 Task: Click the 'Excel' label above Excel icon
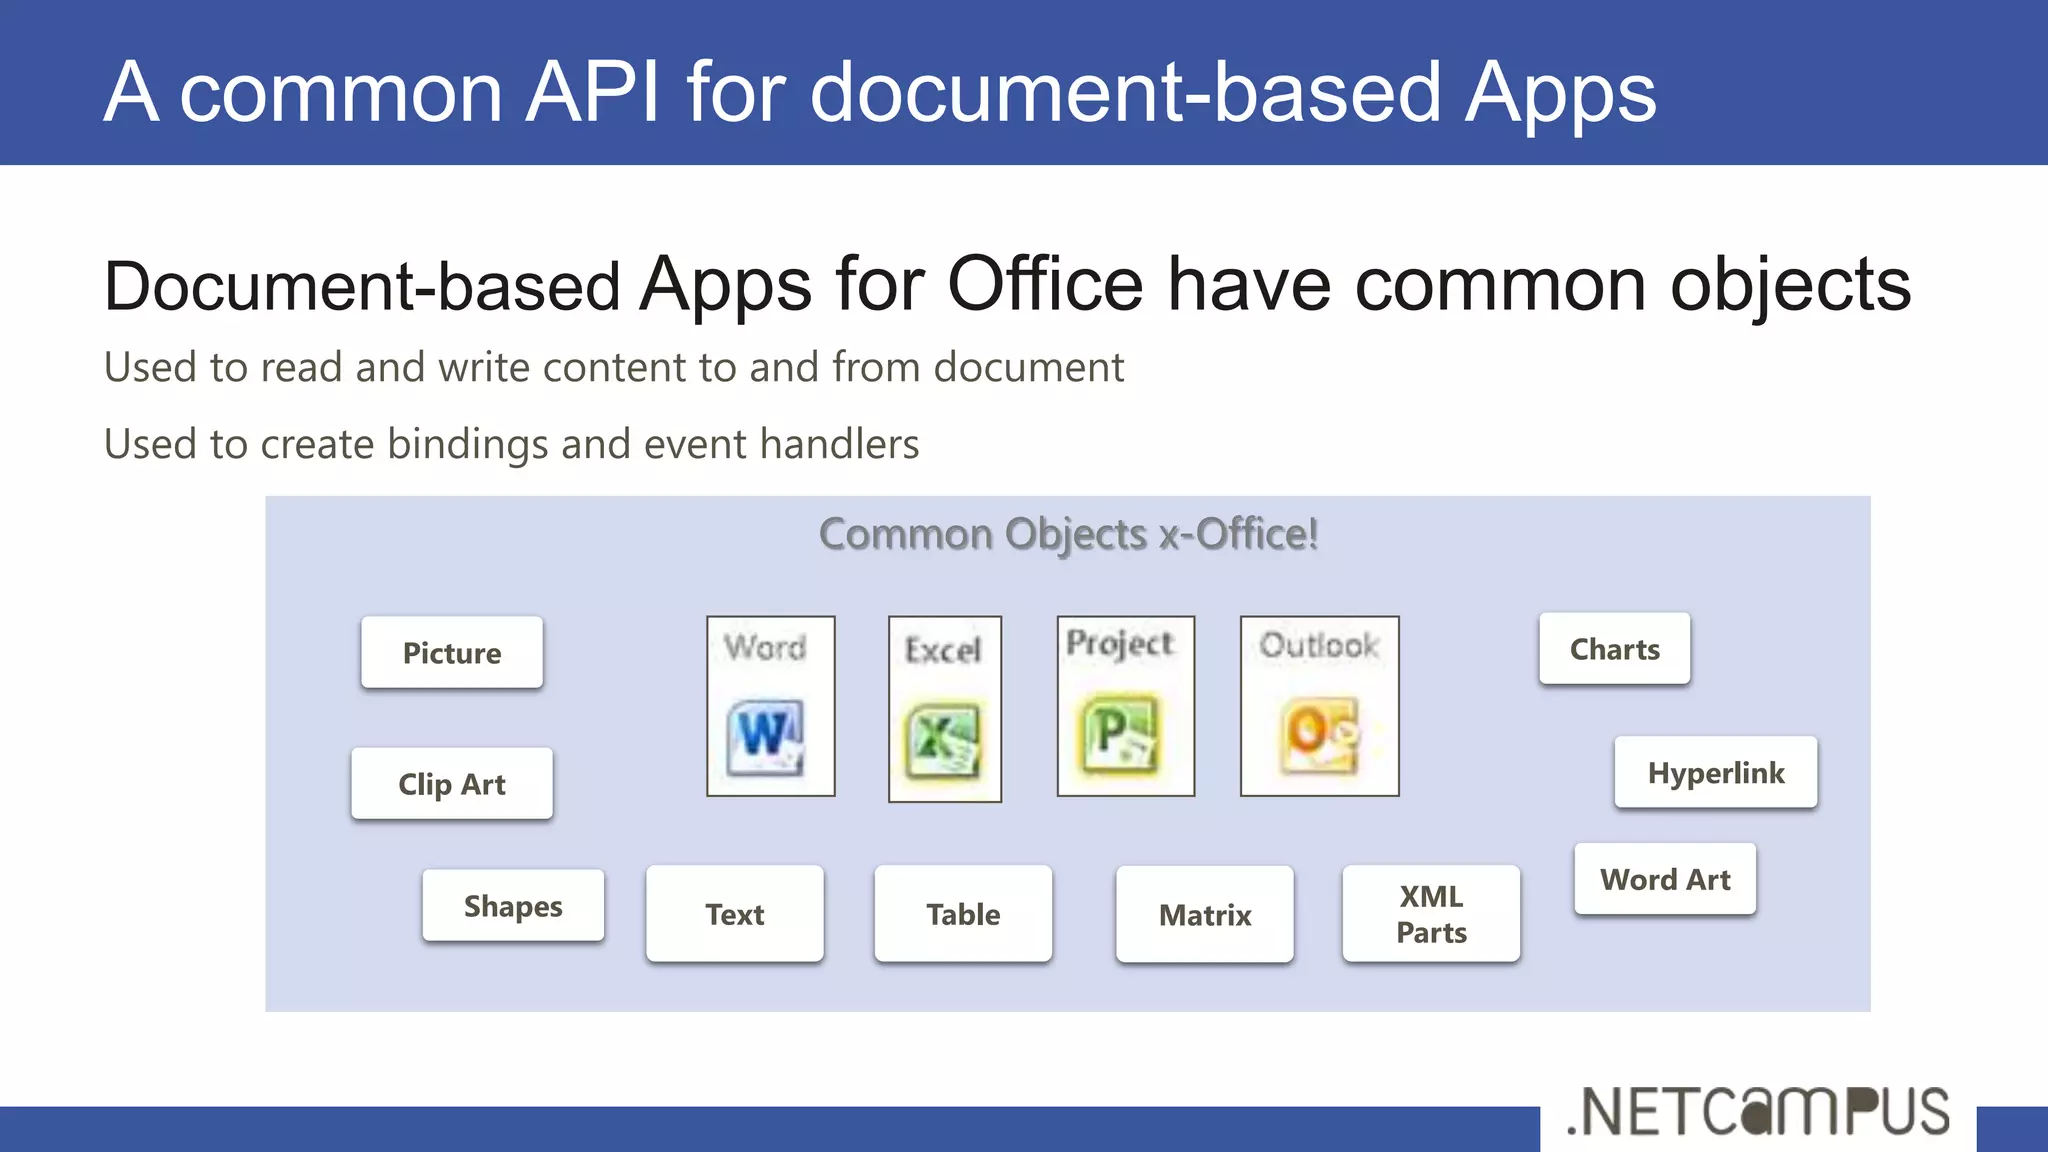[943, 650]
